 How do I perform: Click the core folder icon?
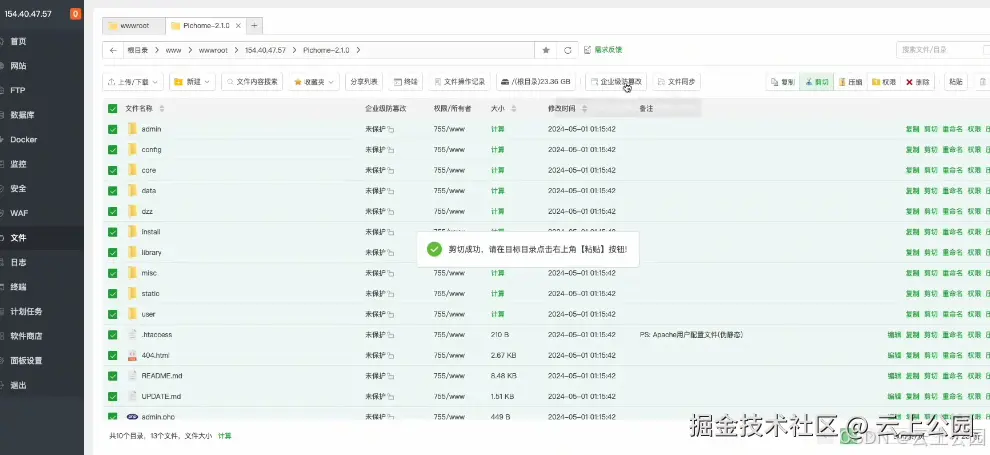tap(132, 170)
